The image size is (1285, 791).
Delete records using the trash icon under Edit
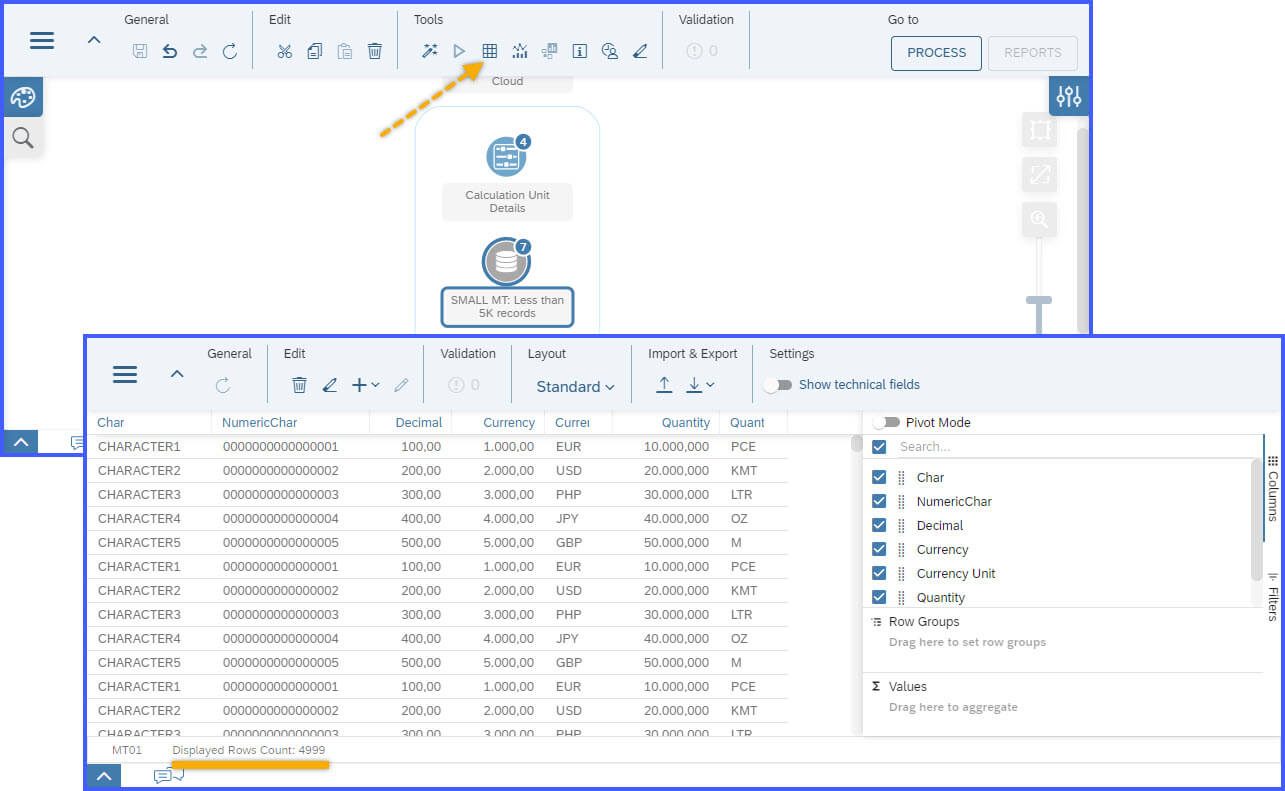click(299, 384)
